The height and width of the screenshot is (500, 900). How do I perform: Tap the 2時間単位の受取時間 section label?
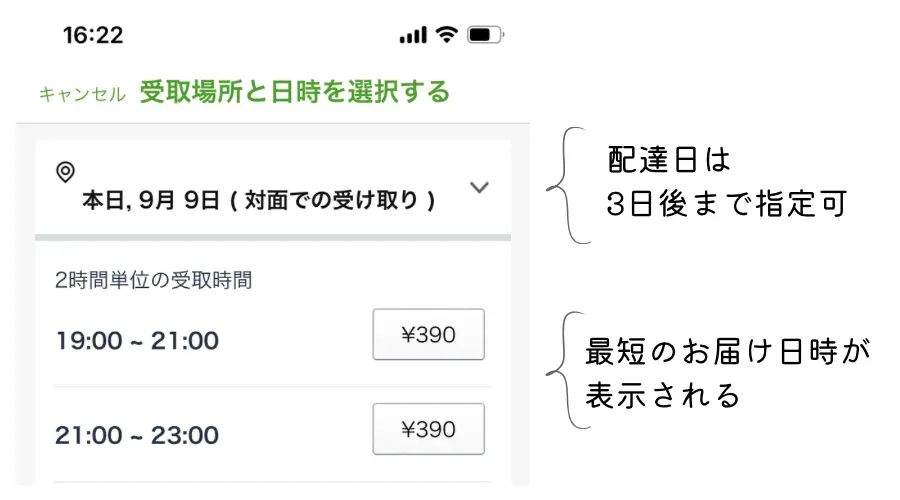pyautogui.click(x=153, y=280)
